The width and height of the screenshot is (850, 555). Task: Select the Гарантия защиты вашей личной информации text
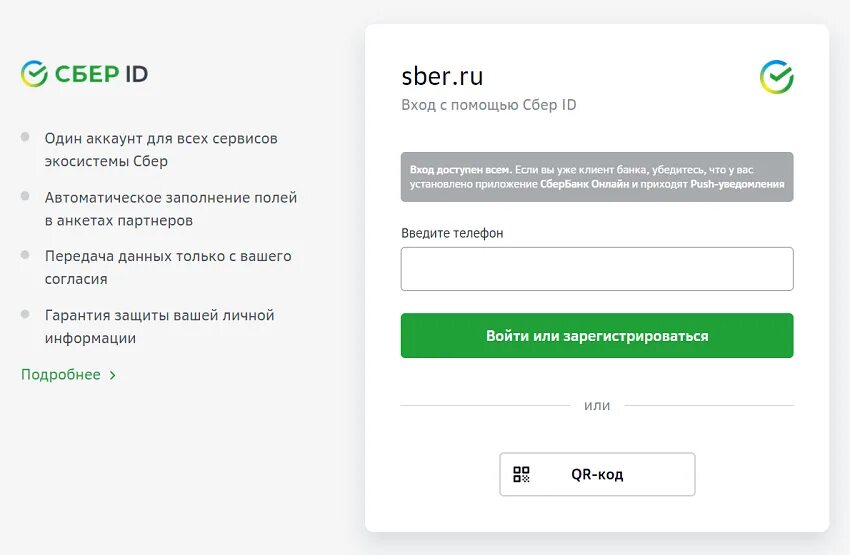pos(159,326)
